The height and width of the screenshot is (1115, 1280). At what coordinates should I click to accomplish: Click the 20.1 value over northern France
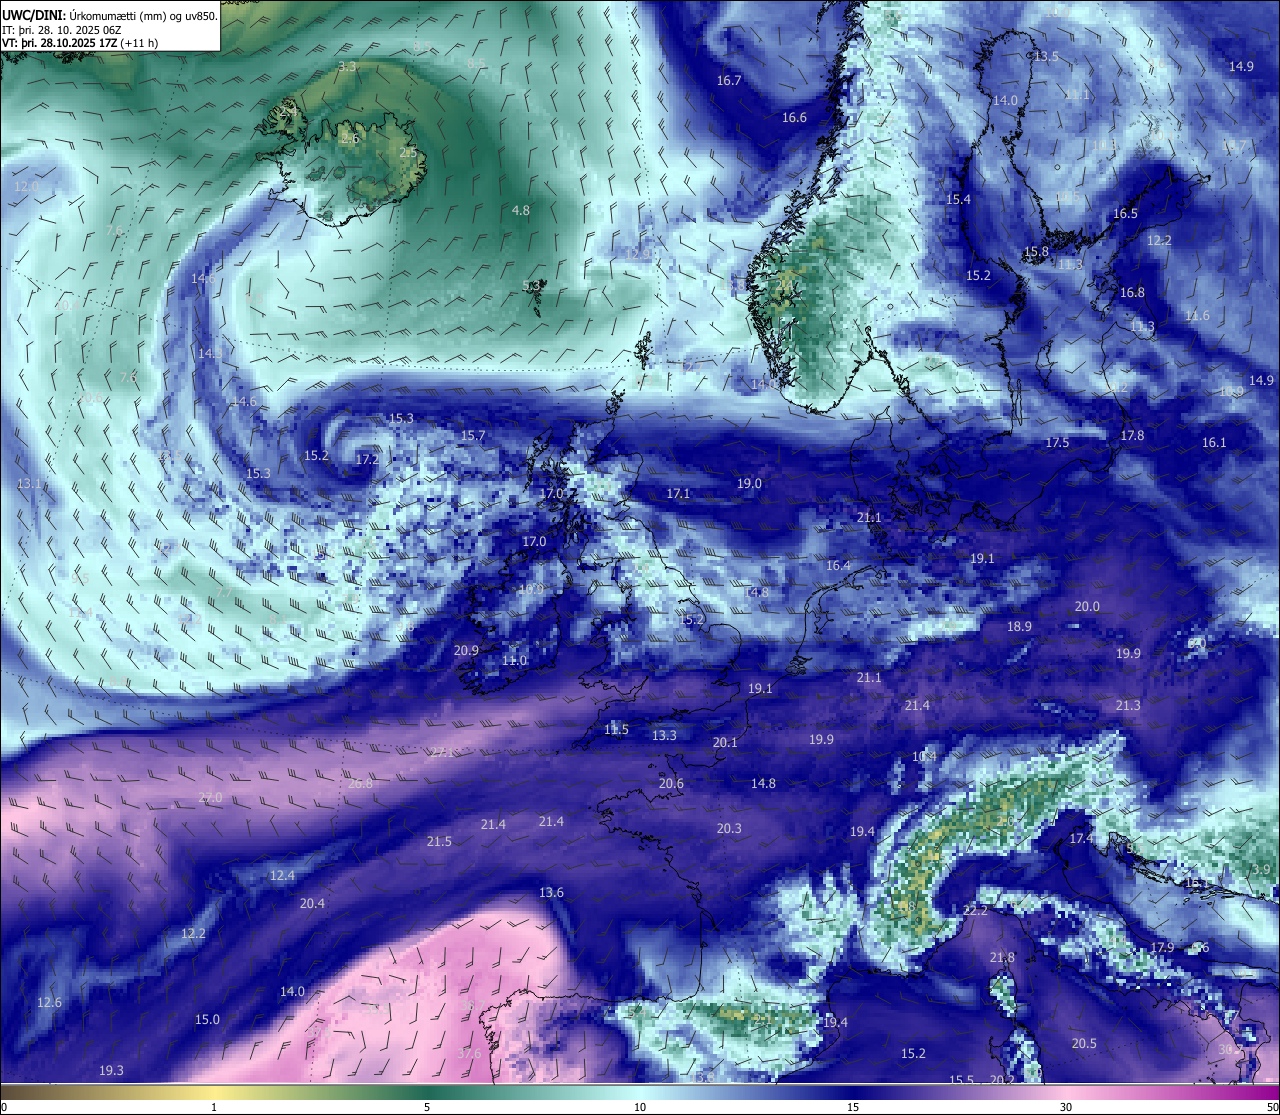(x=725, y=743)
